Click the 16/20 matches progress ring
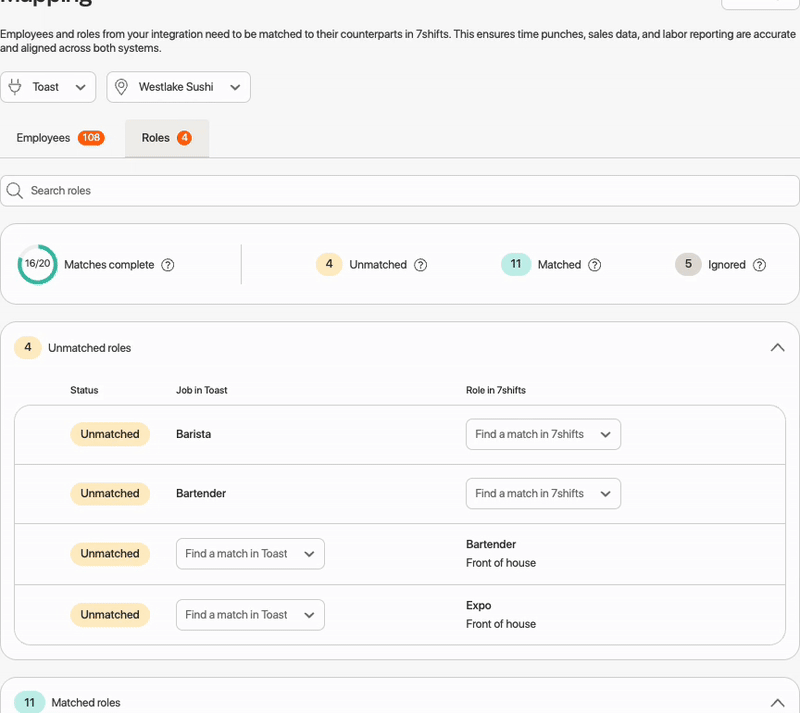The height and width of the screenshot is (713, 800). pyautogui.click(x=38, y=264)
